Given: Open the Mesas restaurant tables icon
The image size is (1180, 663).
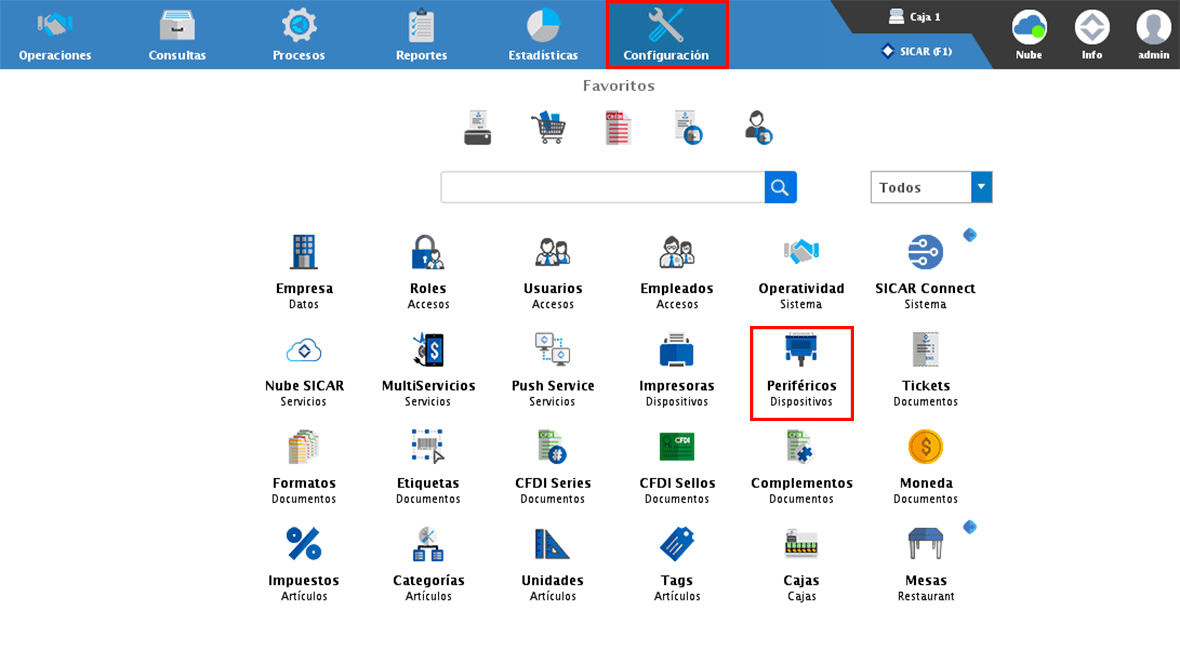Looking at the screenshot, I should tap(925, 545).
